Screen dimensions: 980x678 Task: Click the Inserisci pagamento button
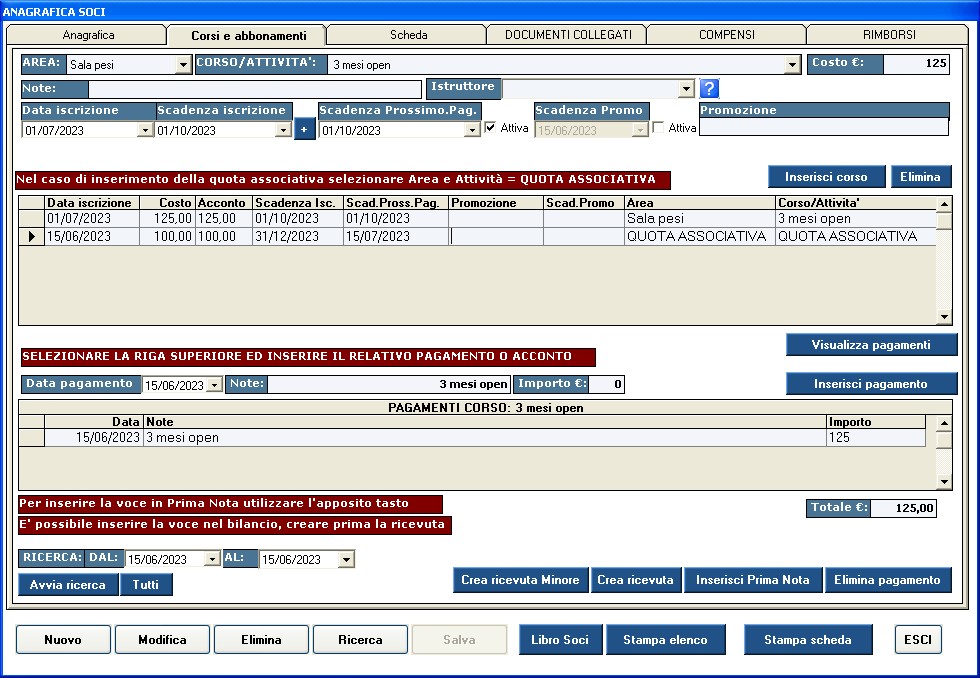tap(871, 384)
